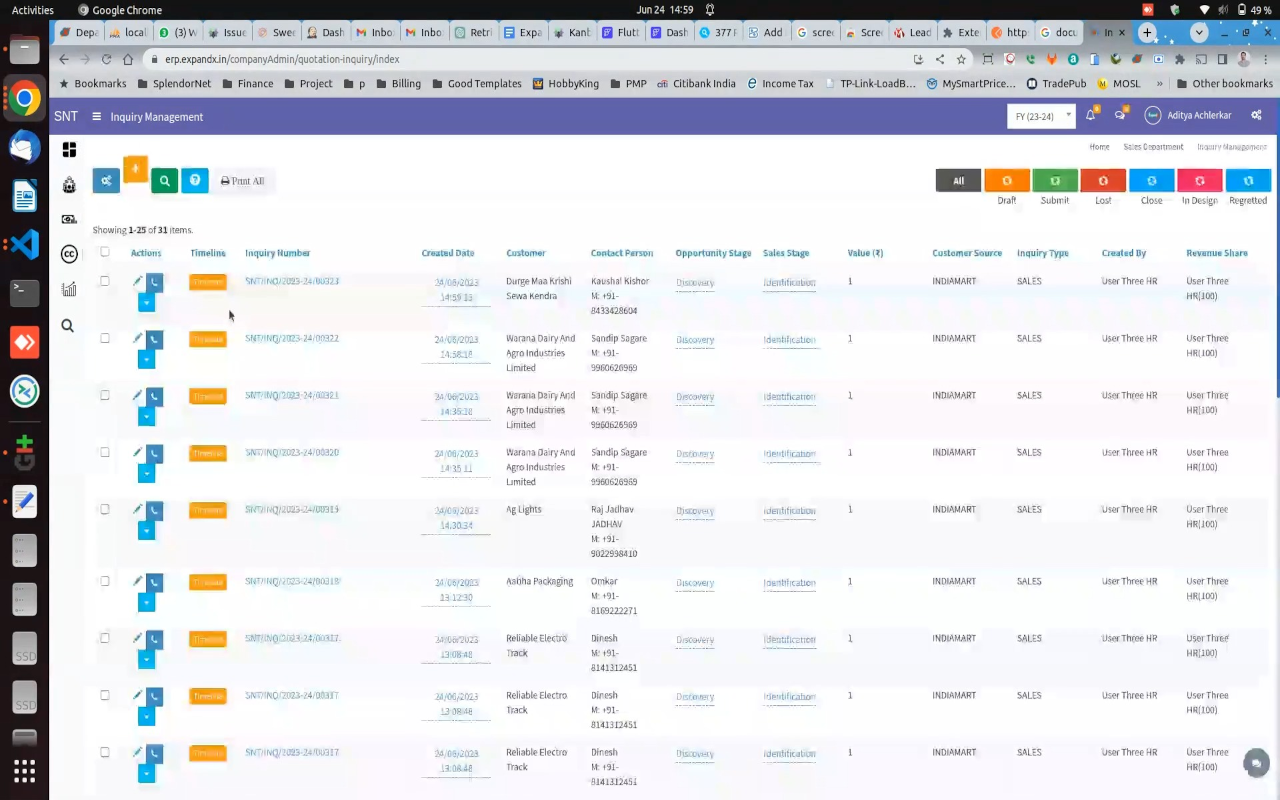Click the phone call icon for inquiry 00323
This screenshot has width=1280, height=800.
(154, 283)
